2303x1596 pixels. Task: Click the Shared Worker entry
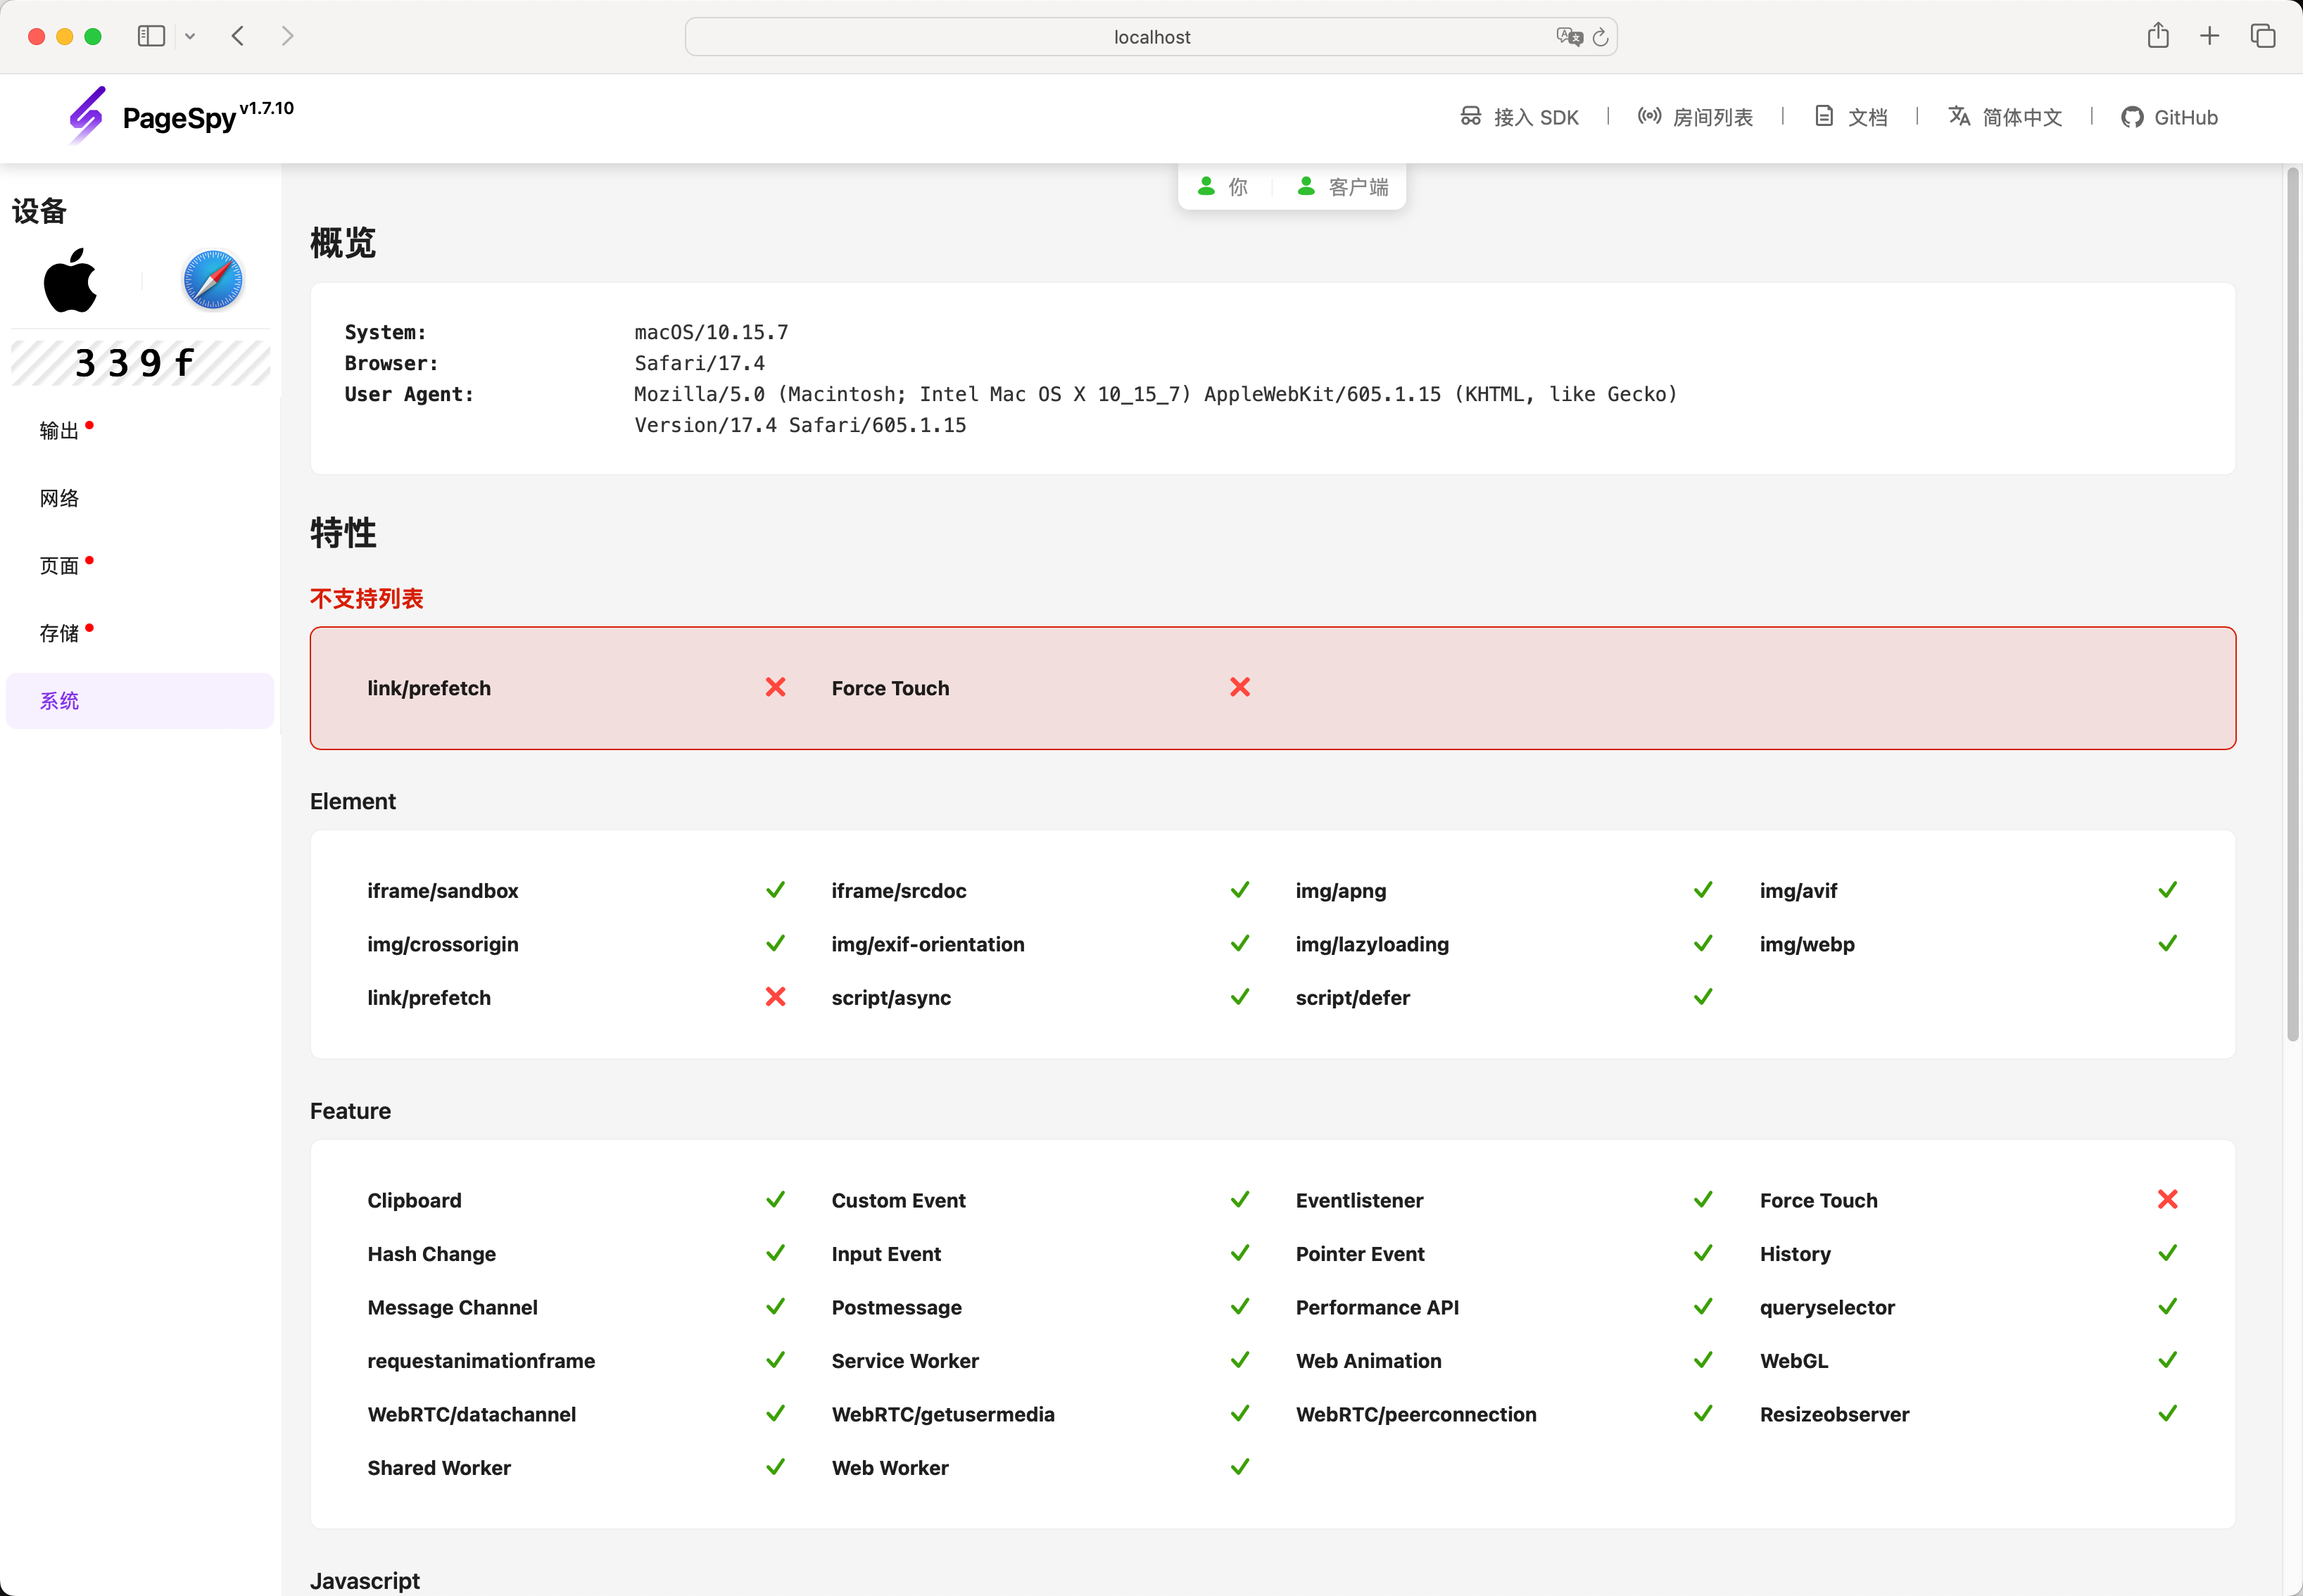tap(439, 1468)
